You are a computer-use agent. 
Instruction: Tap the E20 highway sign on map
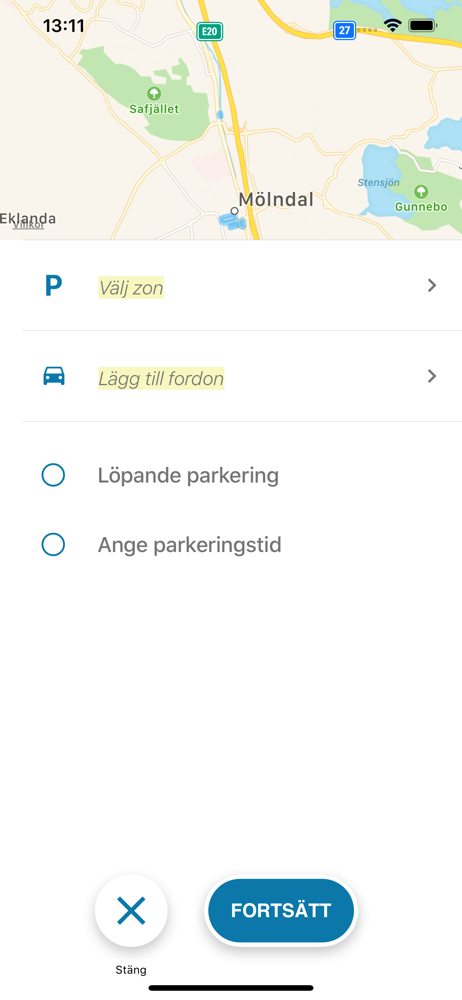(x=209, y=31)
